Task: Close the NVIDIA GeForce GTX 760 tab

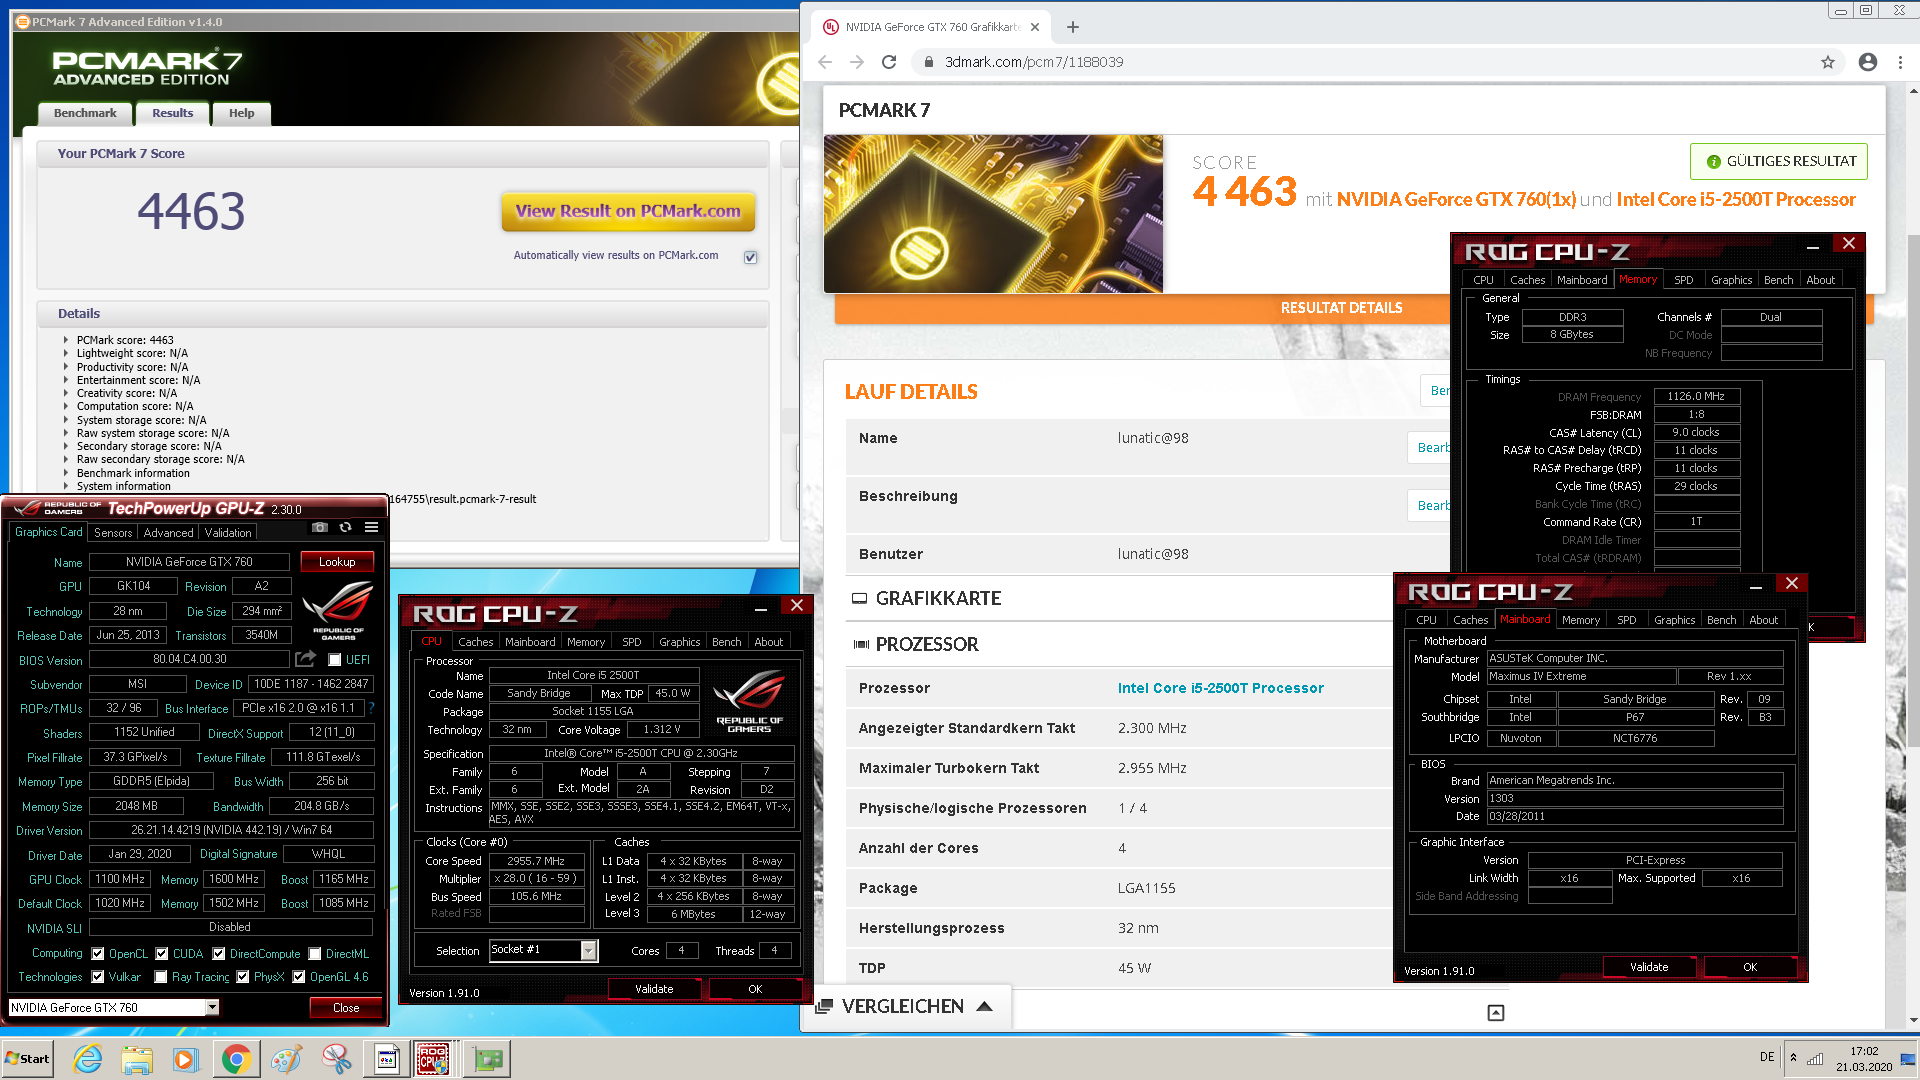Action: [x=1035, y=27]
